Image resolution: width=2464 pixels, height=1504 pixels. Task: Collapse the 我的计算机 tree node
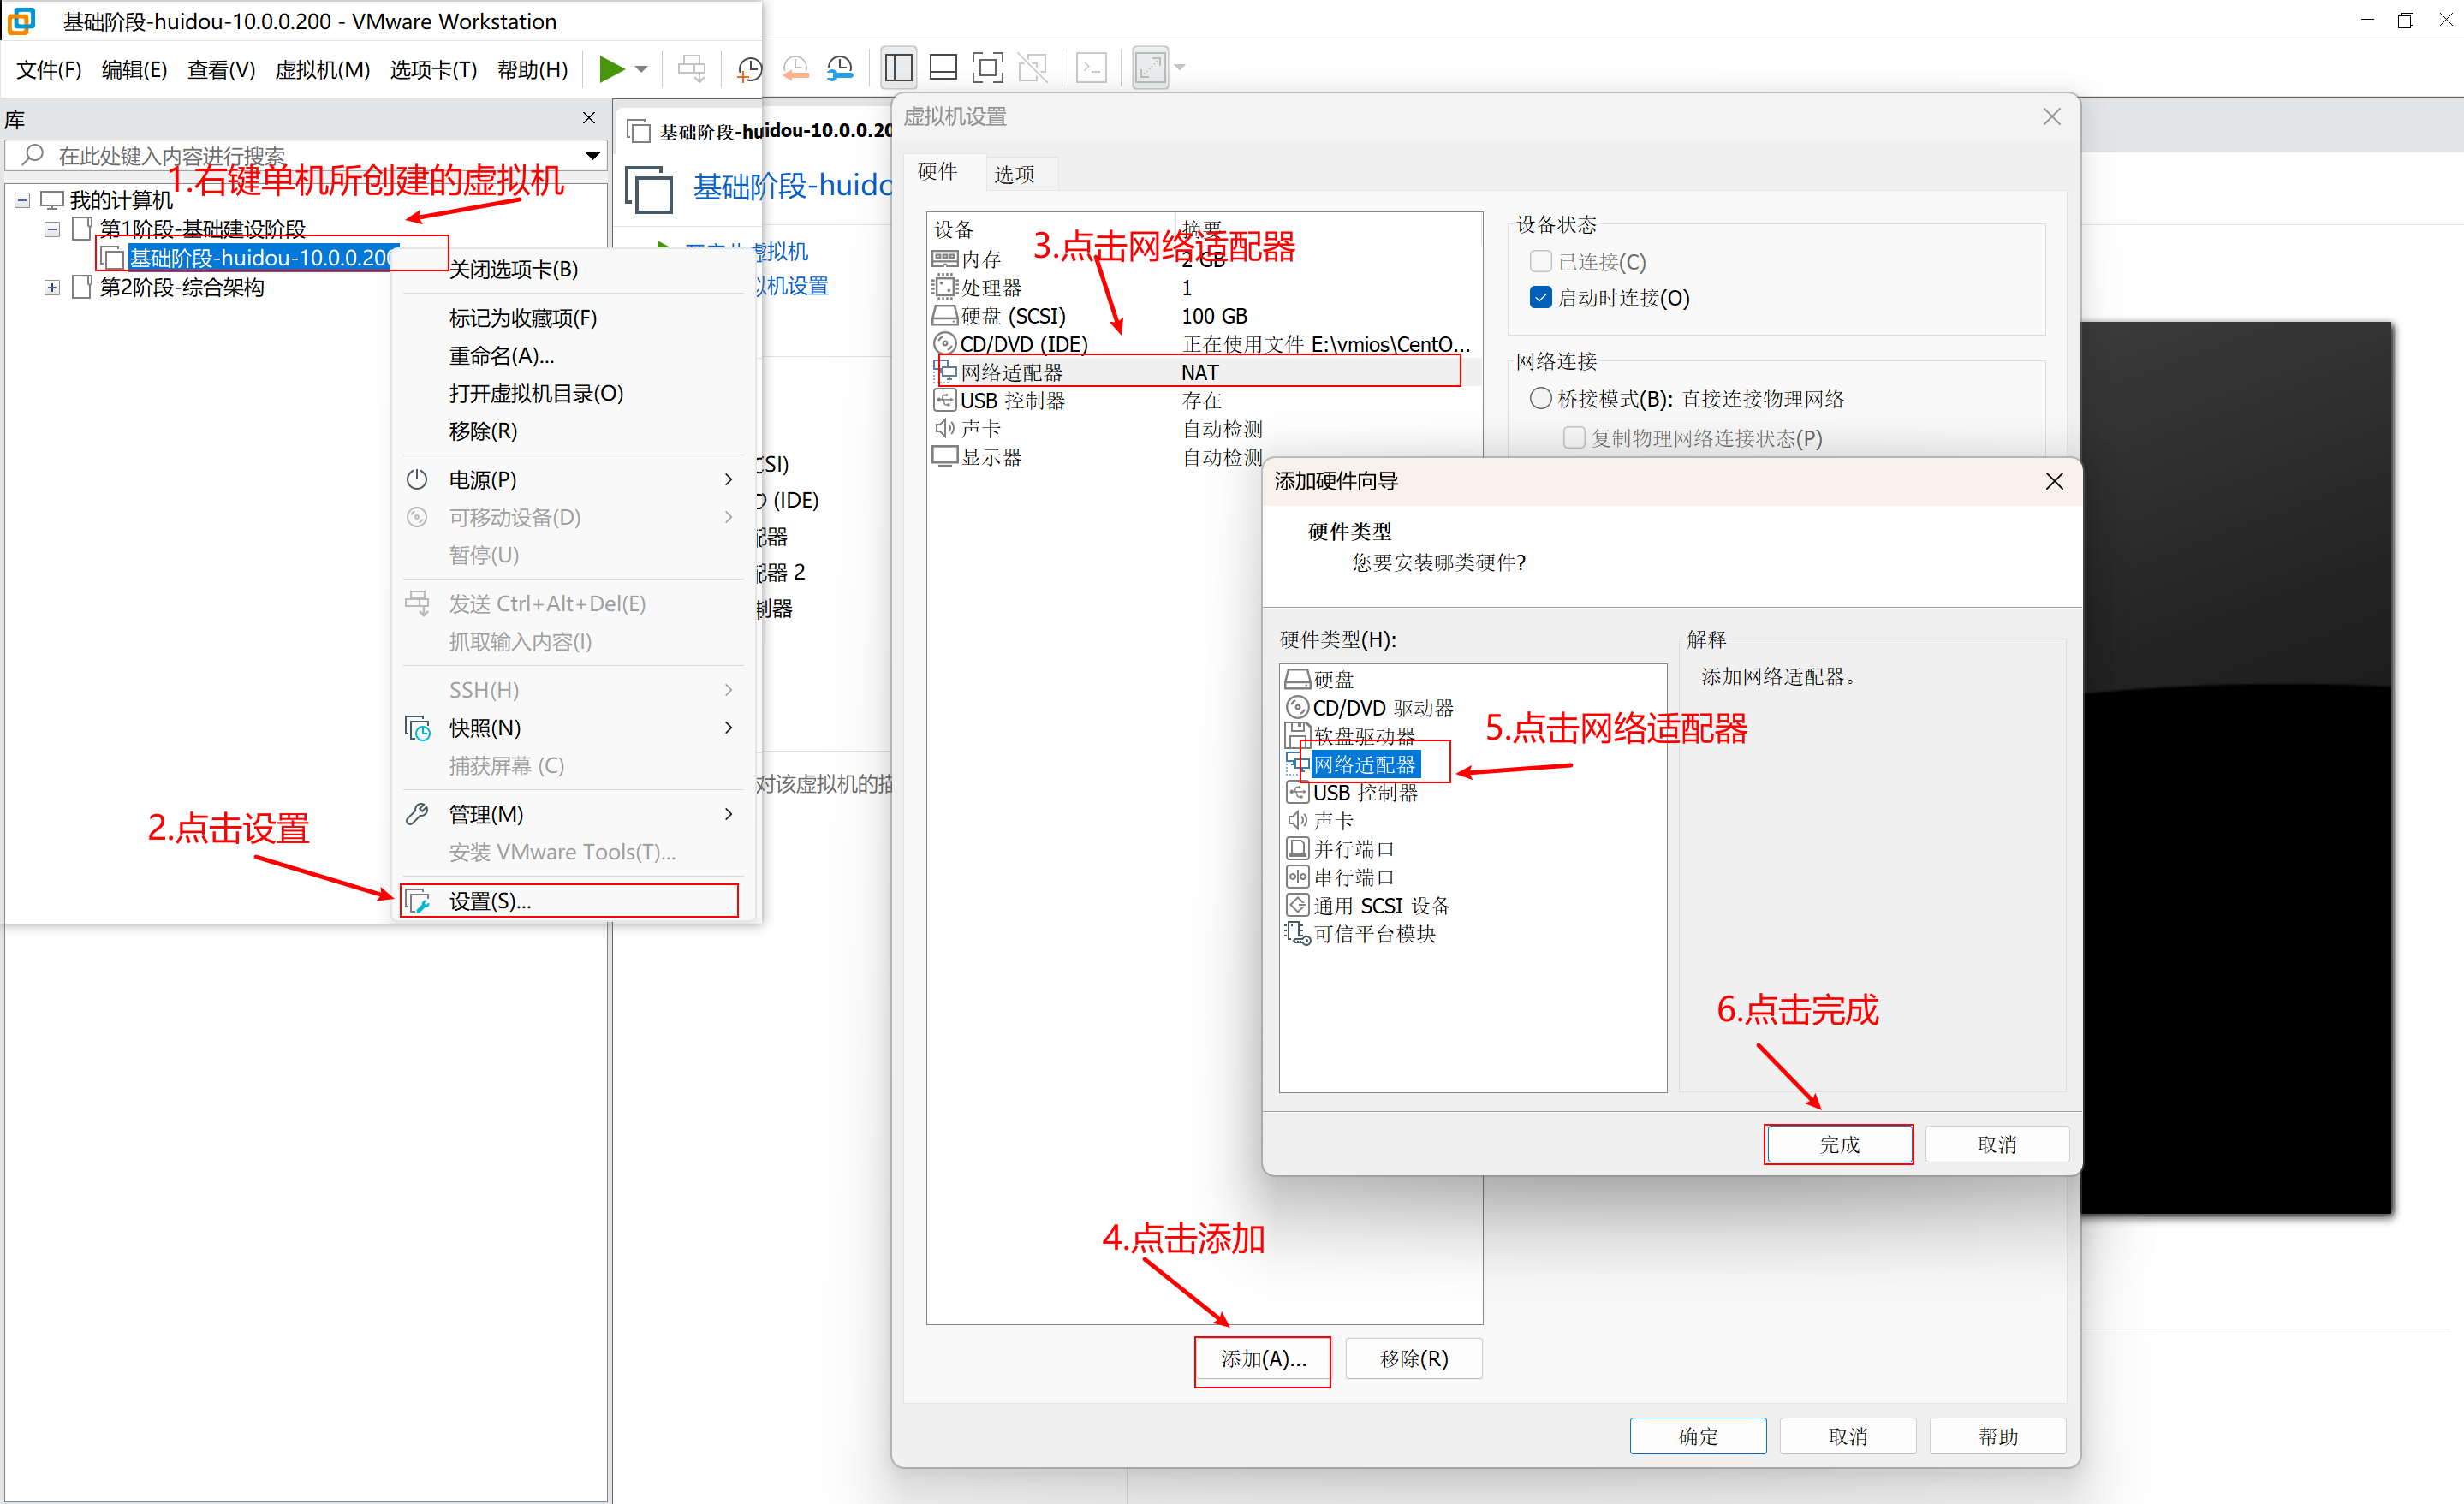pos(22,201)
